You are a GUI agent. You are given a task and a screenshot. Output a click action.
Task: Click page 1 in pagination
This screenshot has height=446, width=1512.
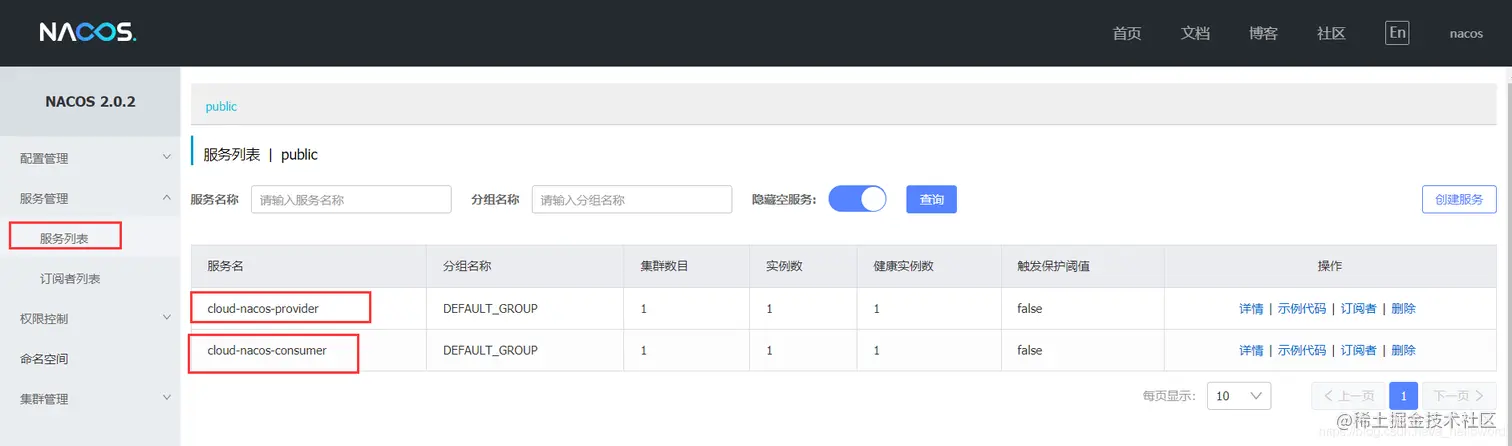pos(1403,395)
